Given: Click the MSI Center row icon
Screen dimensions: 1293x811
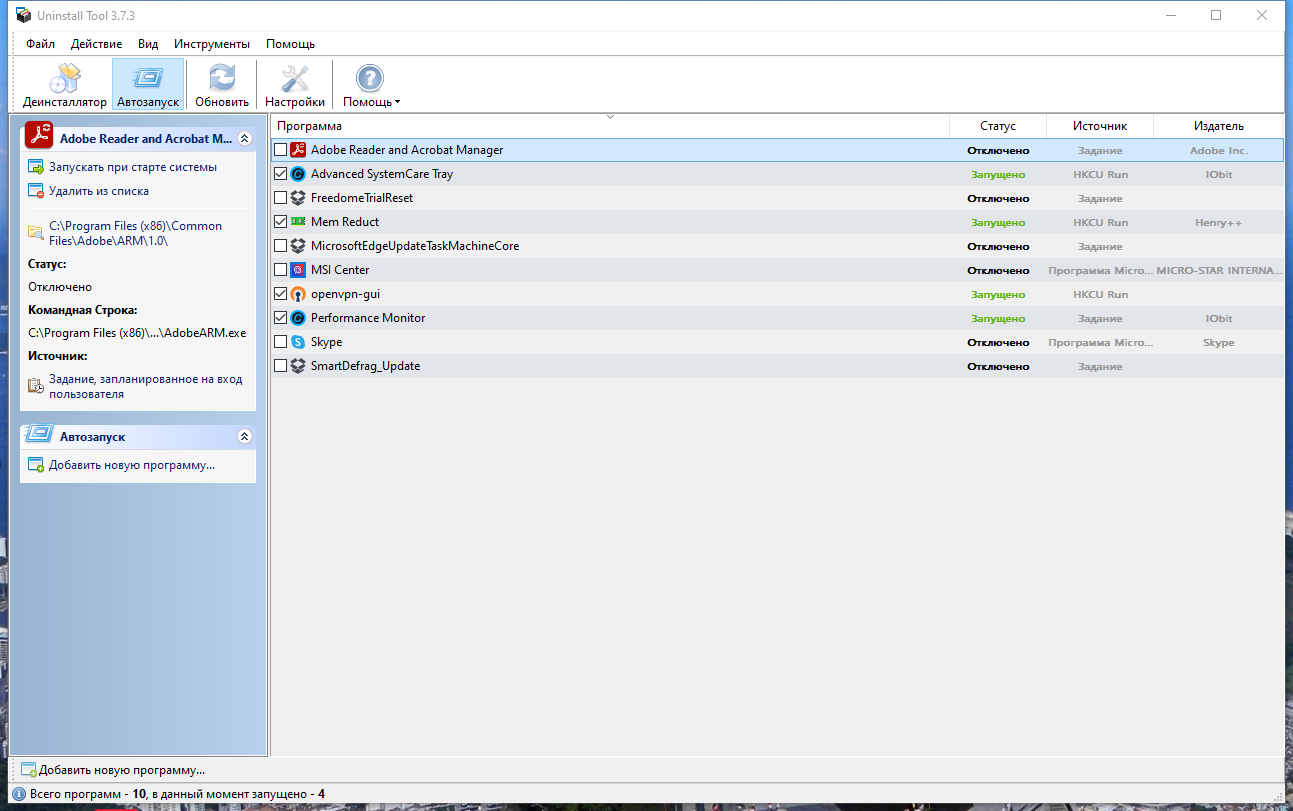Looking at the screenshot, I should pyautogui.click(x=297, y=270).
